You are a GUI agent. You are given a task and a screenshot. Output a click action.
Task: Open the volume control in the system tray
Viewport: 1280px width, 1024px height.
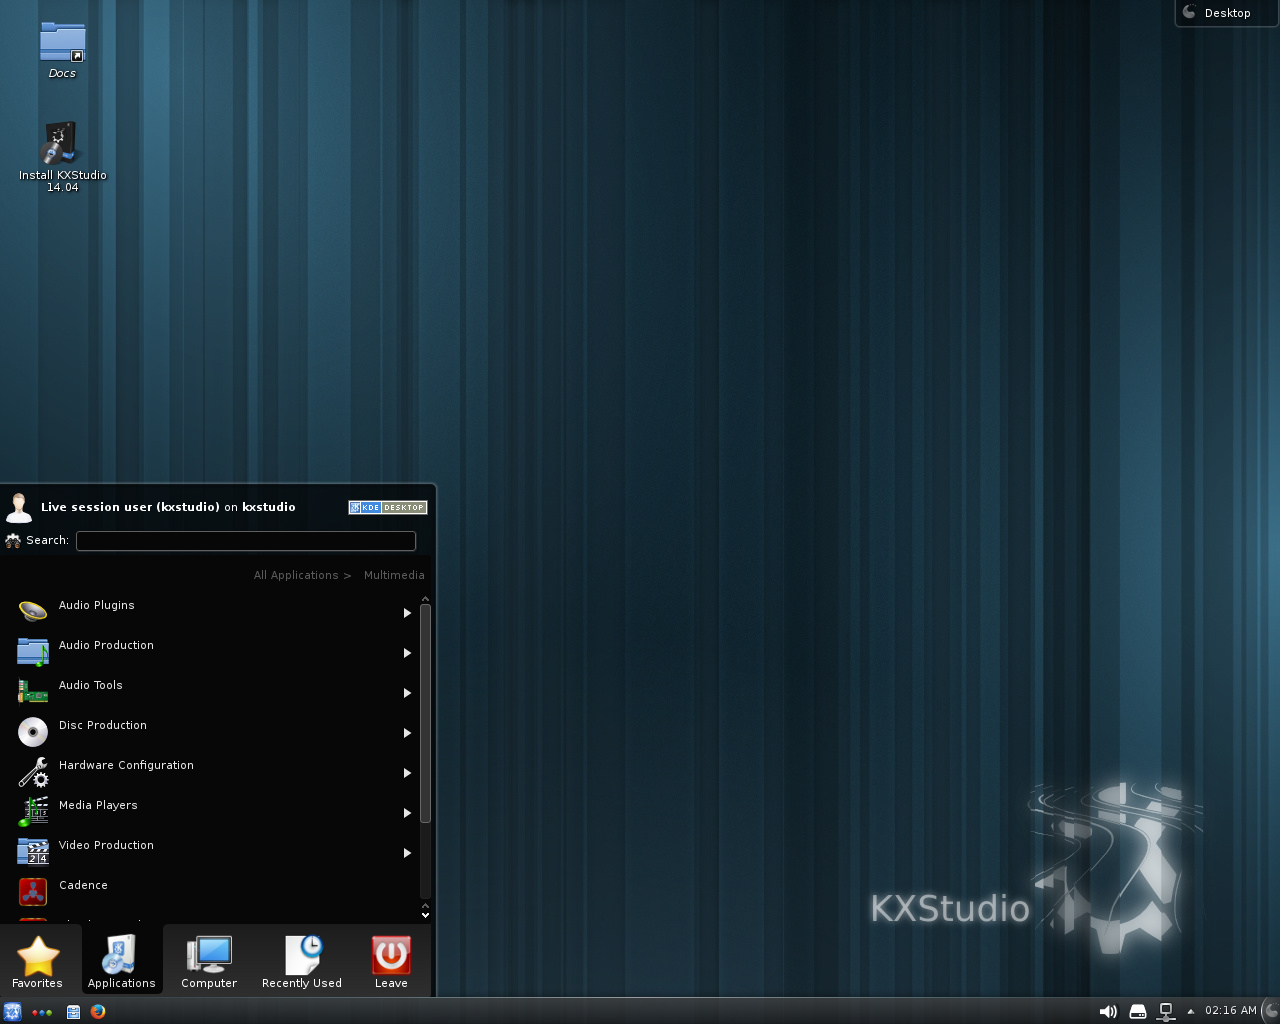coord(1108,1011)
